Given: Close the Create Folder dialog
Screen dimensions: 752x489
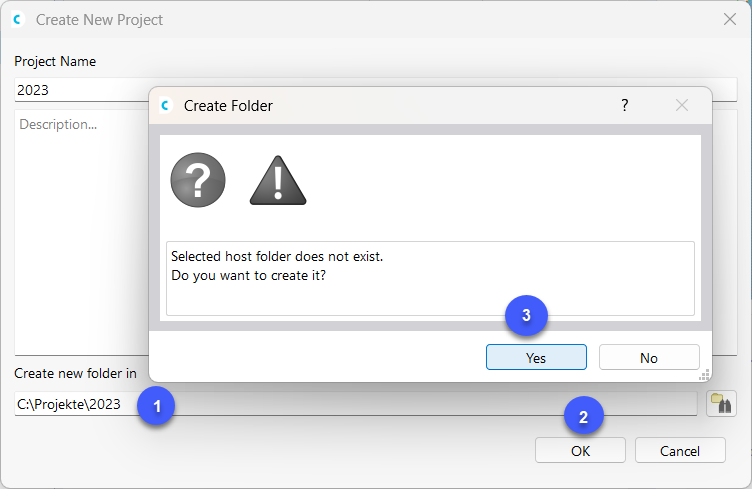Looking at the screenshot, I should coord(682,105).
